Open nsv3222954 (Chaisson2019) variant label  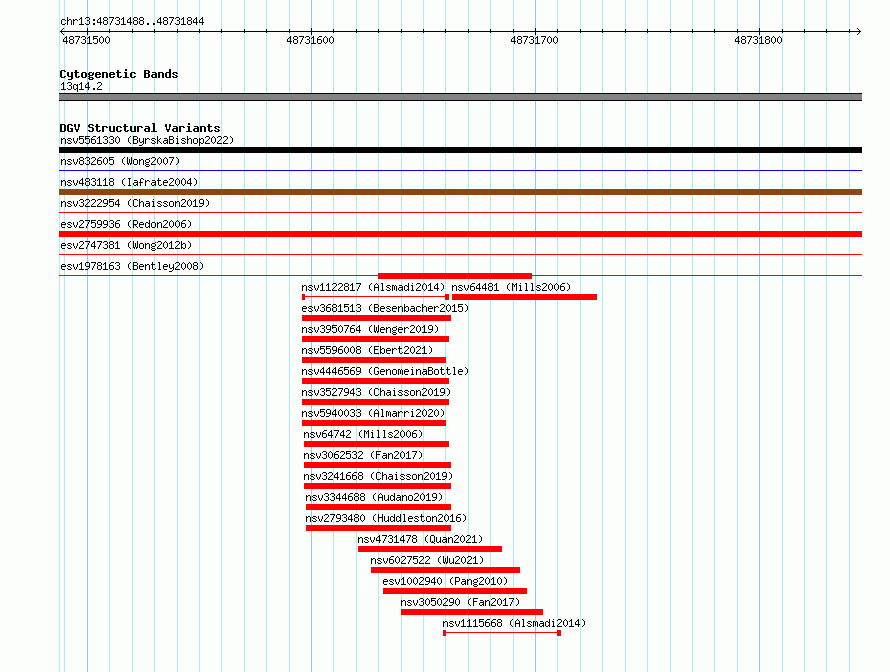pyautogui.click(x=135, y=203)
